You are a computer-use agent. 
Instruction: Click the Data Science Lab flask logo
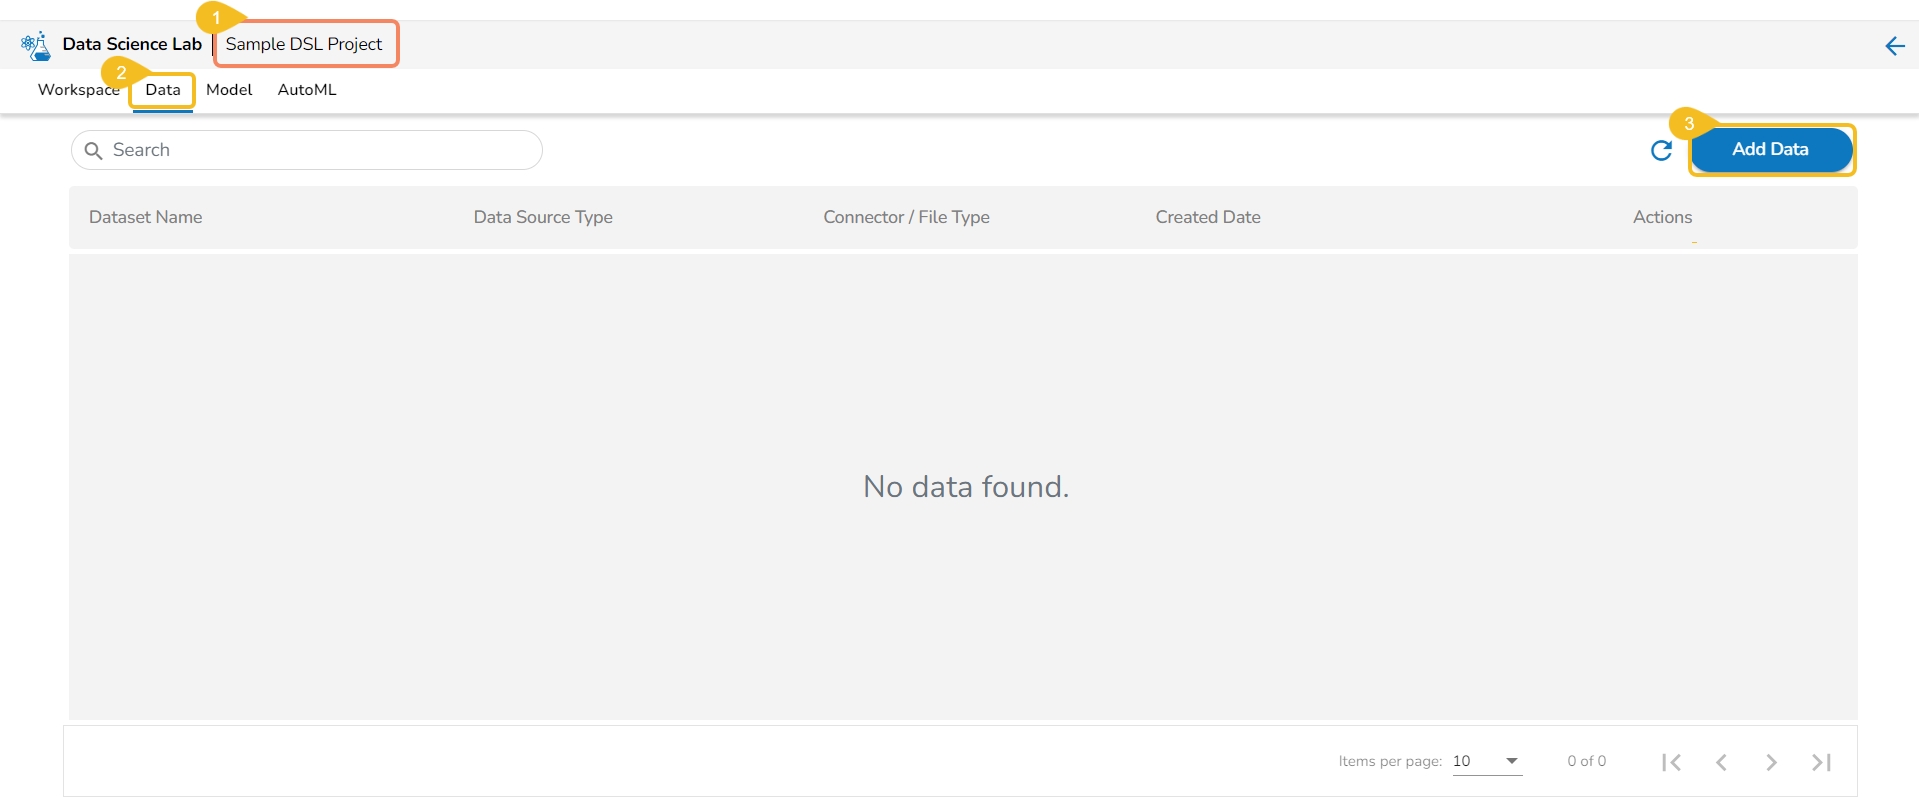(36, 45)
